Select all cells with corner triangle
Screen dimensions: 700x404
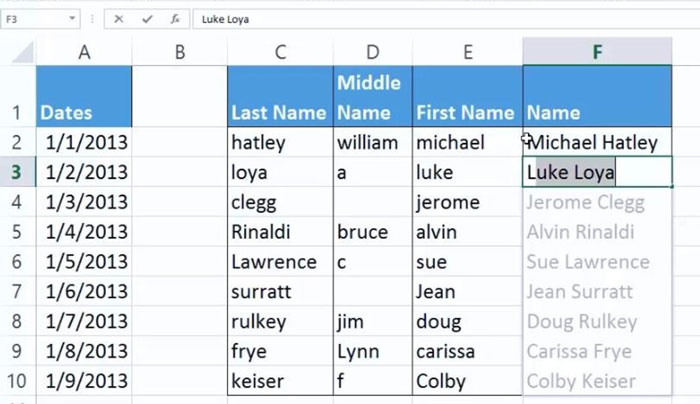coord(22,52)
